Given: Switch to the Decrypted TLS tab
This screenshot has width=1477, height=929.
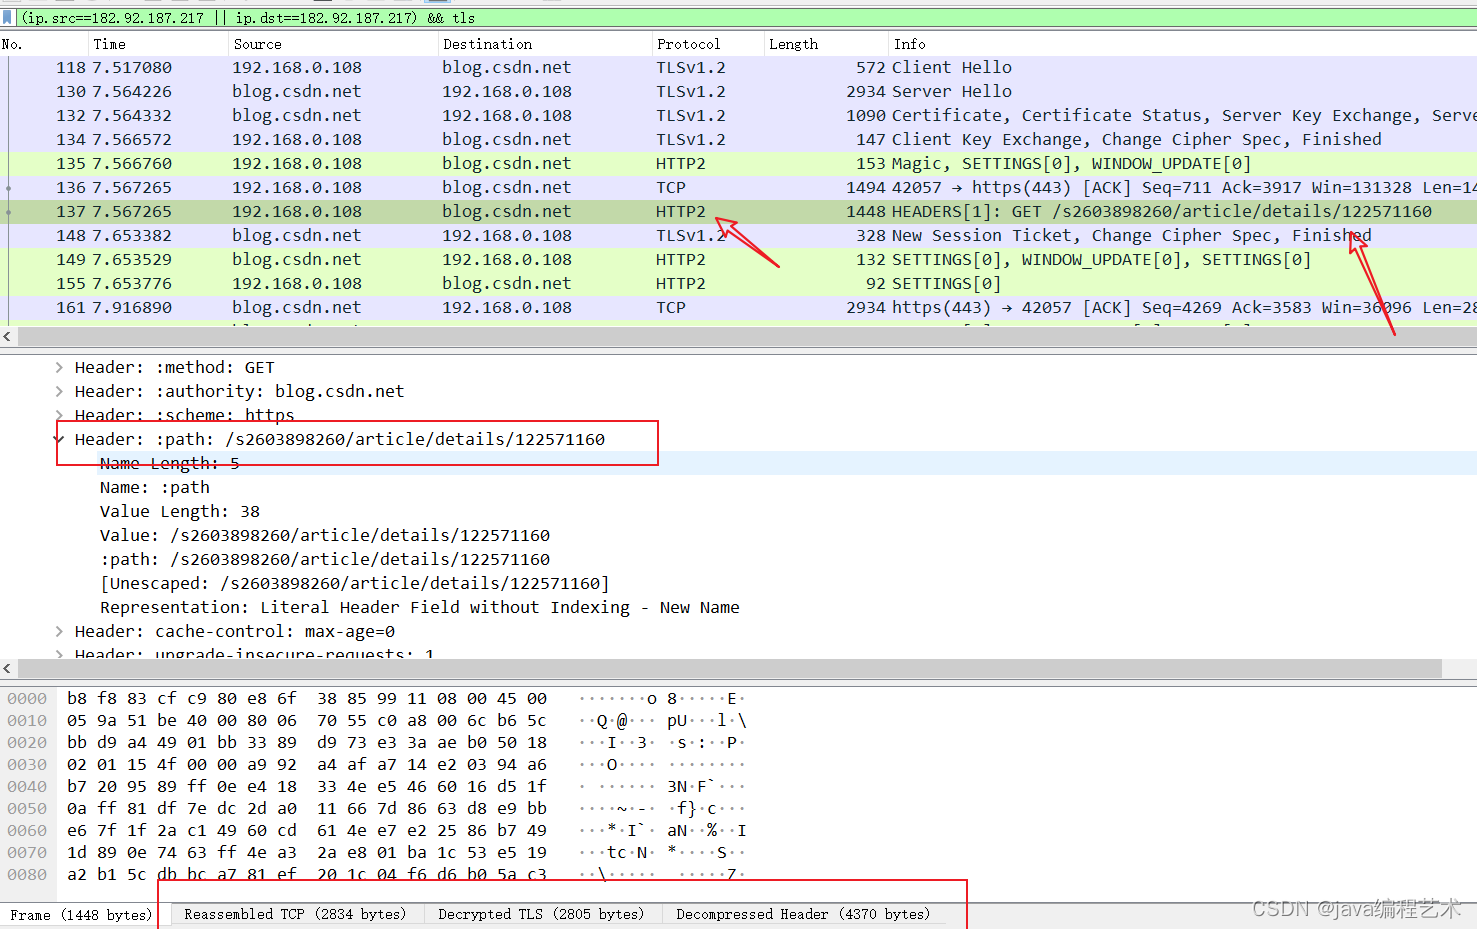Looking at the screenshot, I should [541, 915].
